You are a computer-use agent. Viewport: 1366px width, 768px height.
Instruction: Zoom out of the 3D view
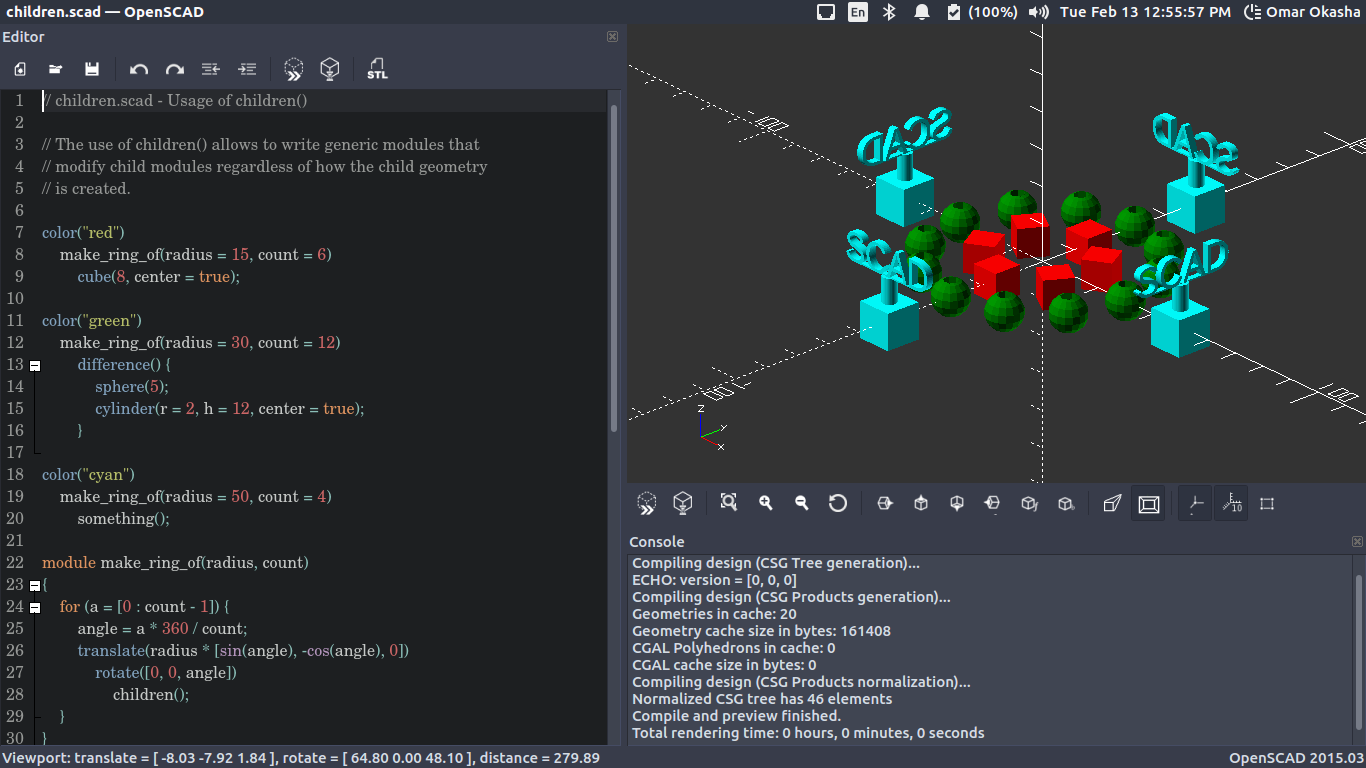802,503
